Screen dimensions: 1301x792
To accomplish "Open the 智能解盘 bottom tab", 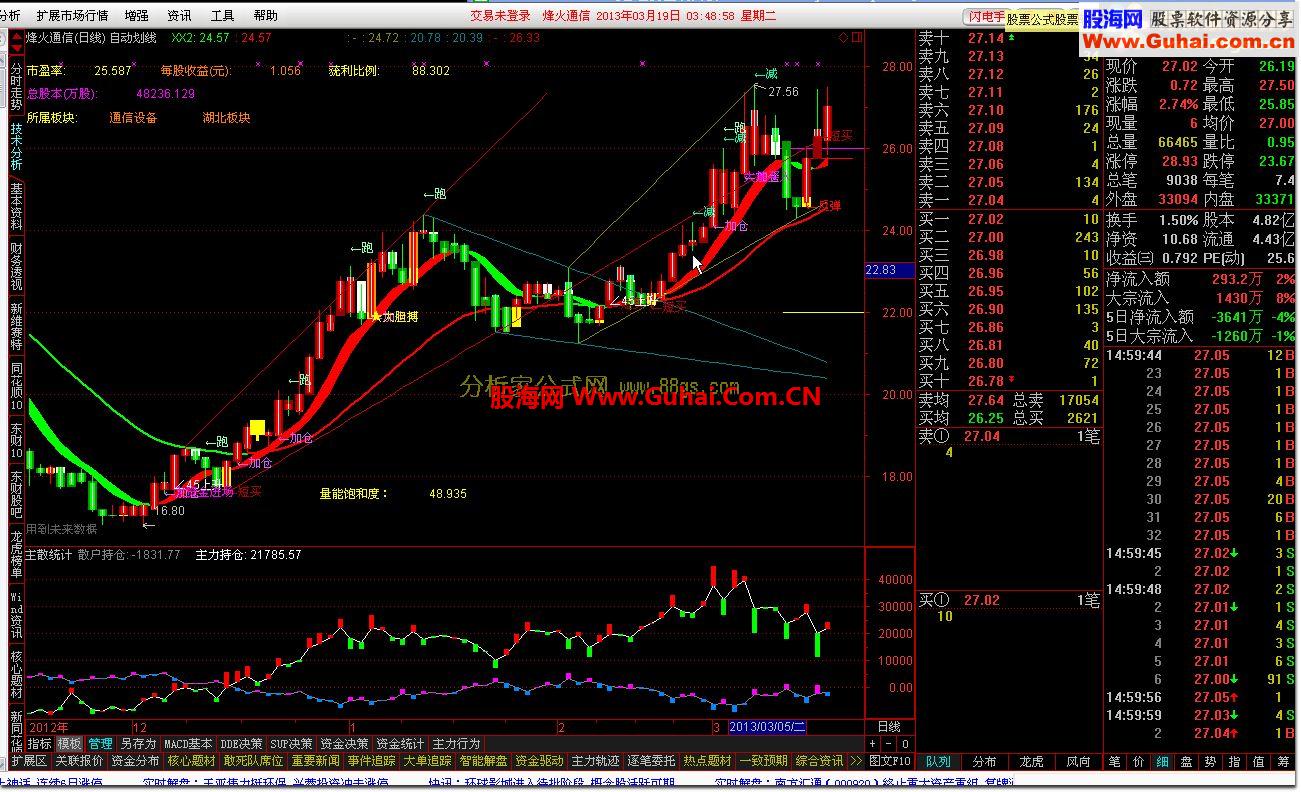I will coord(484,761).
